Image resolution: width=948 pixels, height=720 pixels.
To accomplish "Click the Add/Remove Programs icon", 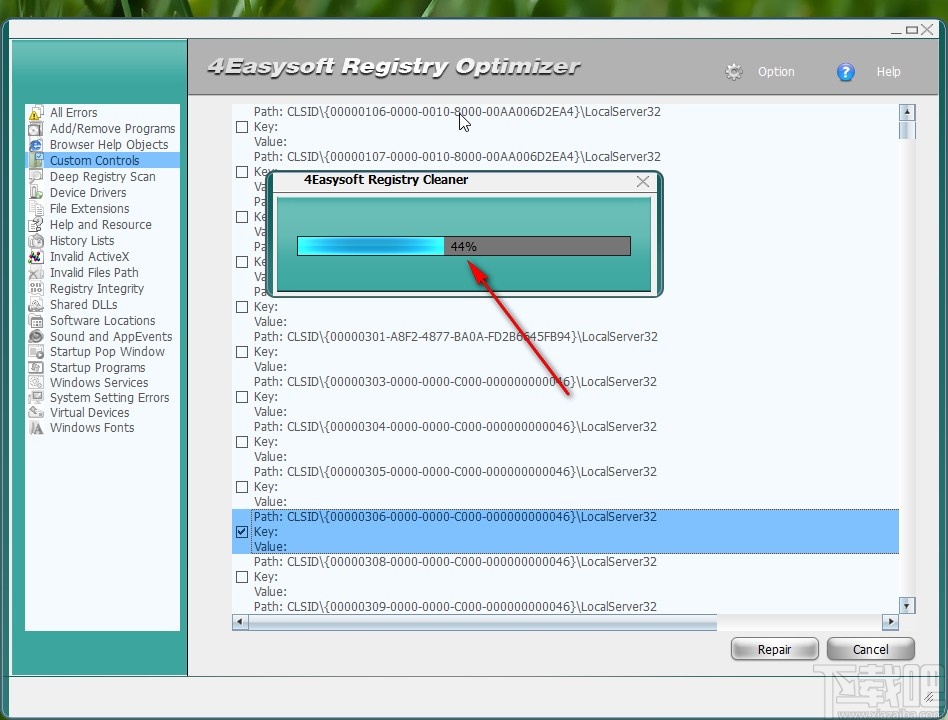I will tap(36, 129).
